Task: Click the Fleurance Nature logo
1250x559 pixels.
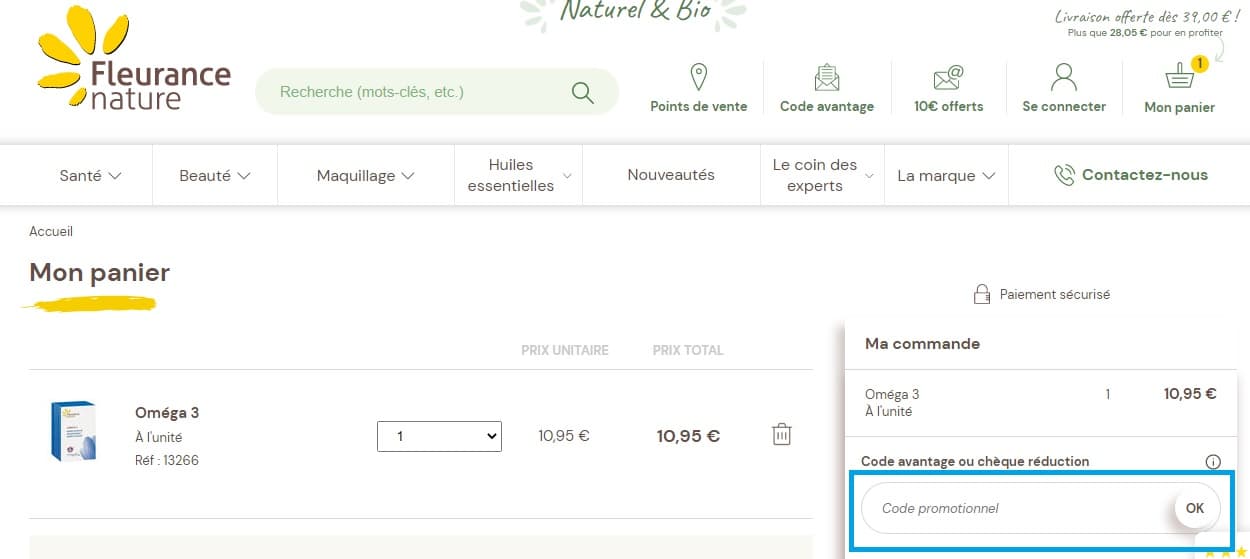Action: click(133, 59)
